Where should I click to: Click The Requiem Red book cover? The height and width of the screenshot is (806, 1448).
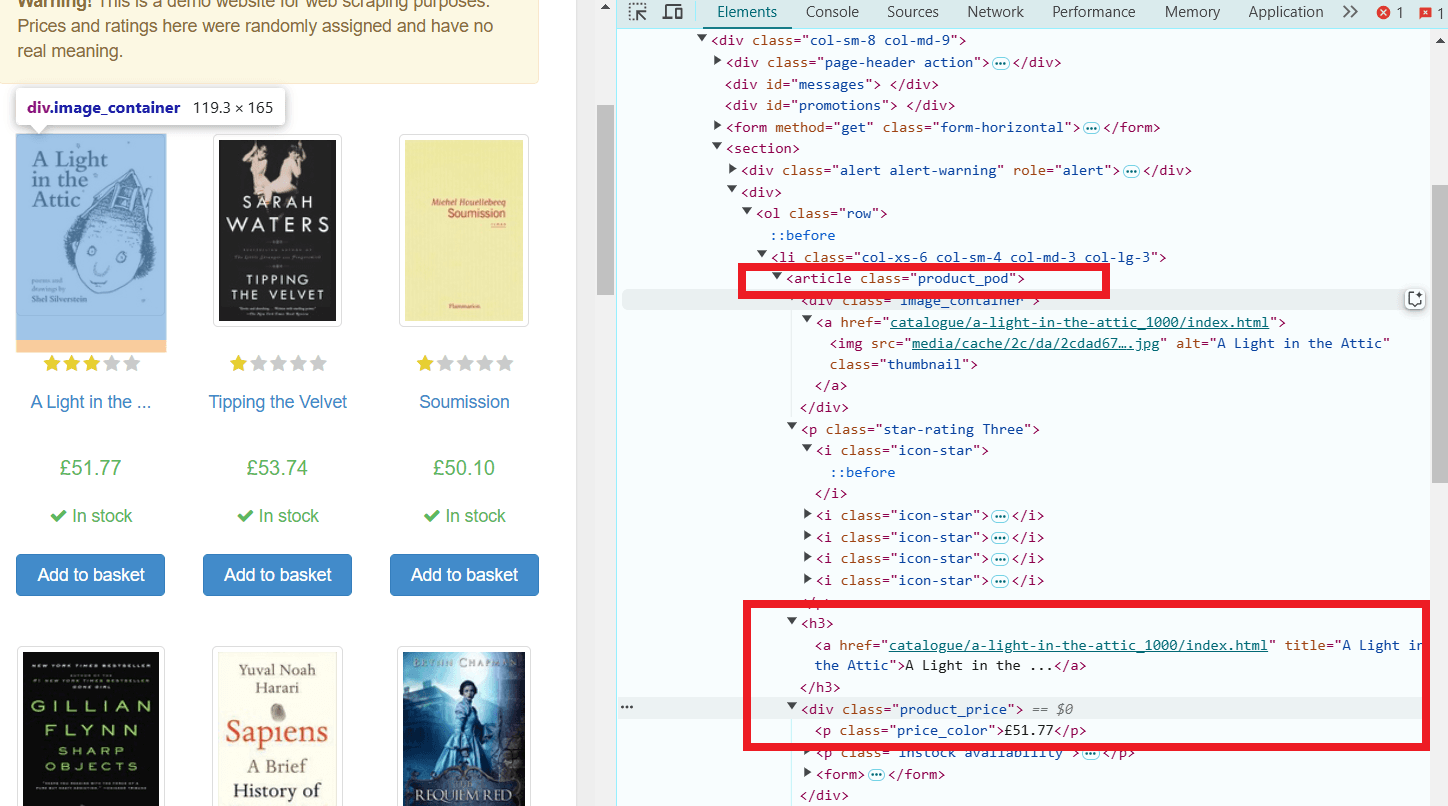click(x=464, y=726)
